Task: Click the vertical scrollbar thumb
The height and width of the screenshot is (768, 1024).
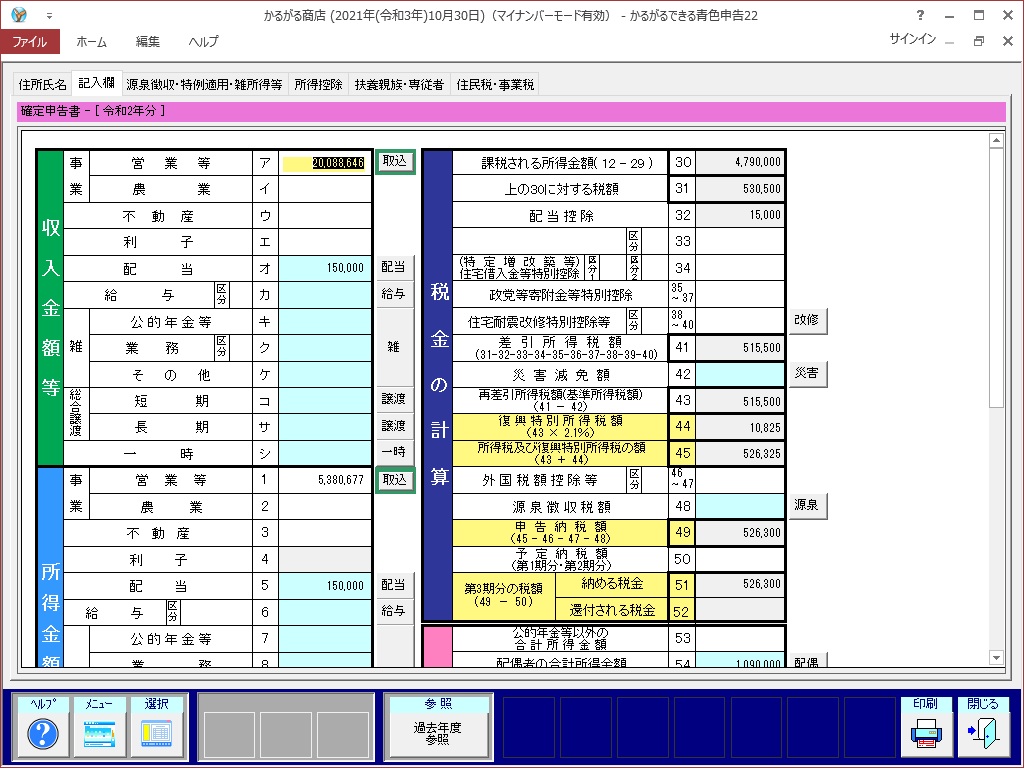Action: 996,278
